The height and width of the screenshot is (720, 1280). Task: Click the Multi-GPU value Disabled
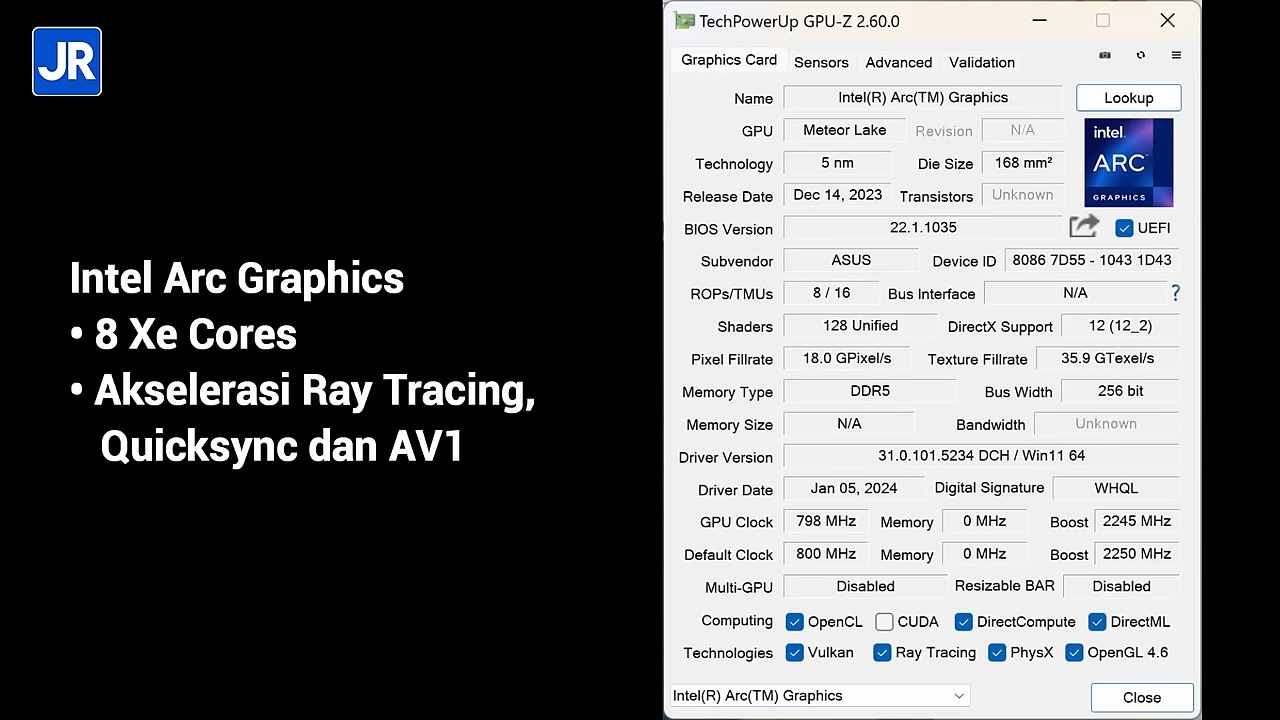tap(865, 586)
